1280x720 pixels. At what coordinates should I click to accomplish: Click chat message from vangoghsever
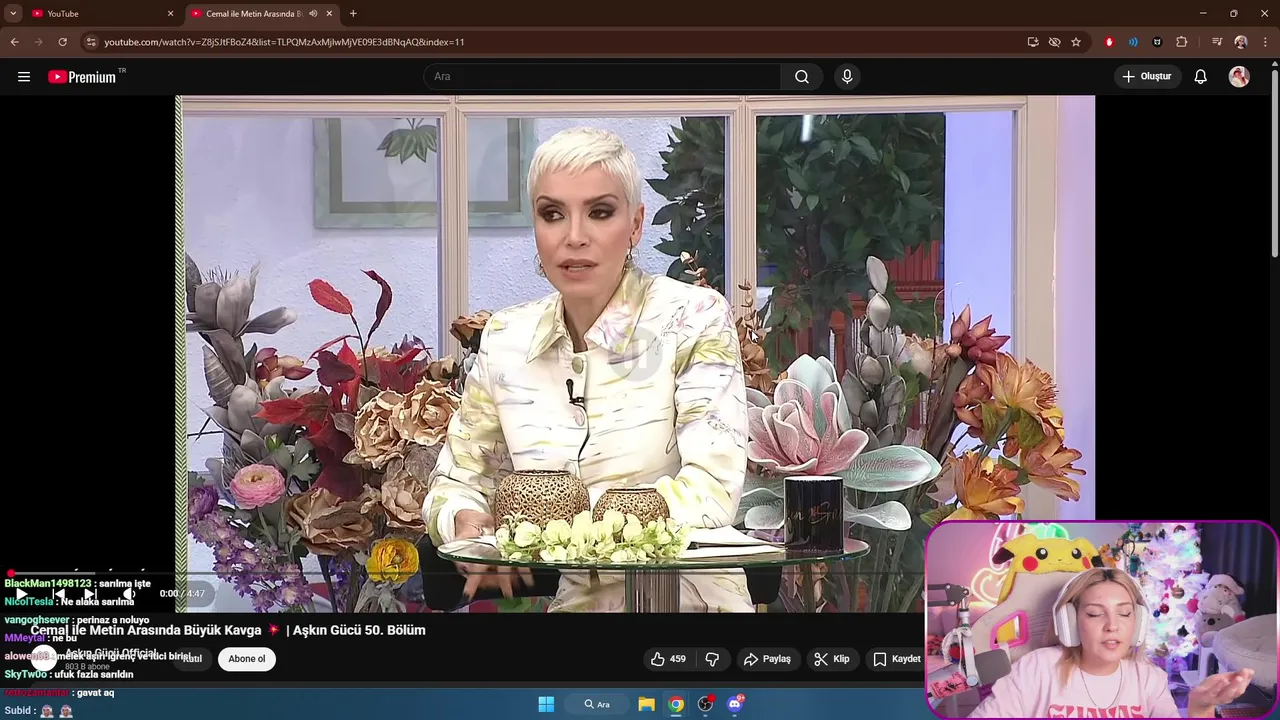pos(77,620)
